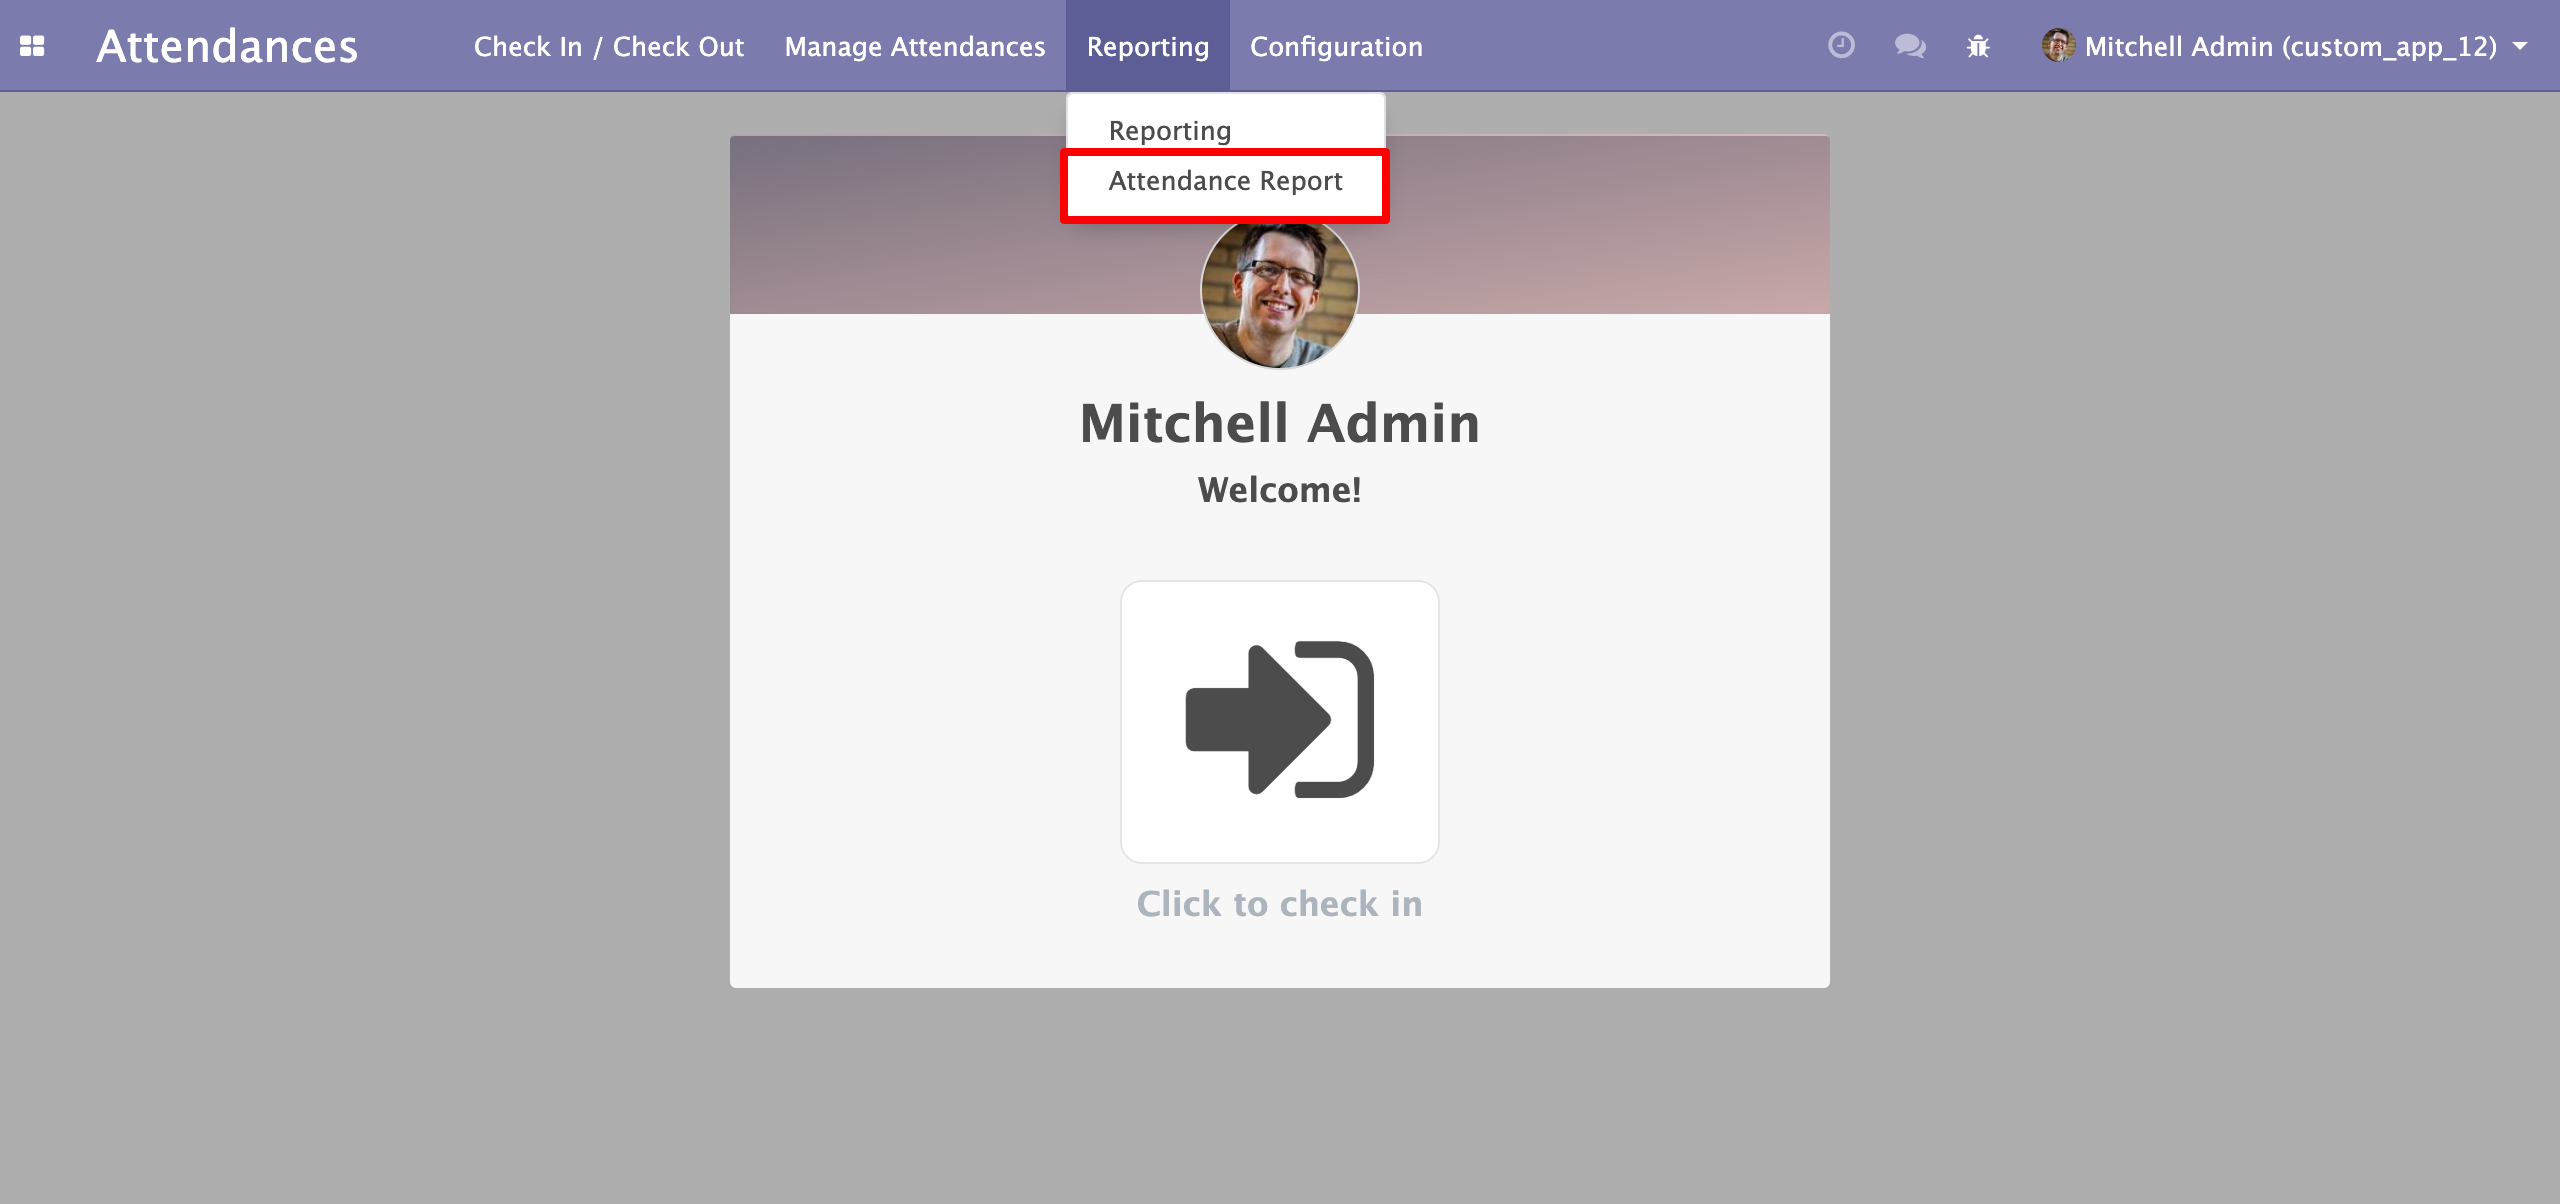Screen dimensions: 2560x1204
Task: Click the 'Click to check in' text
Action: click(1279, 904)
